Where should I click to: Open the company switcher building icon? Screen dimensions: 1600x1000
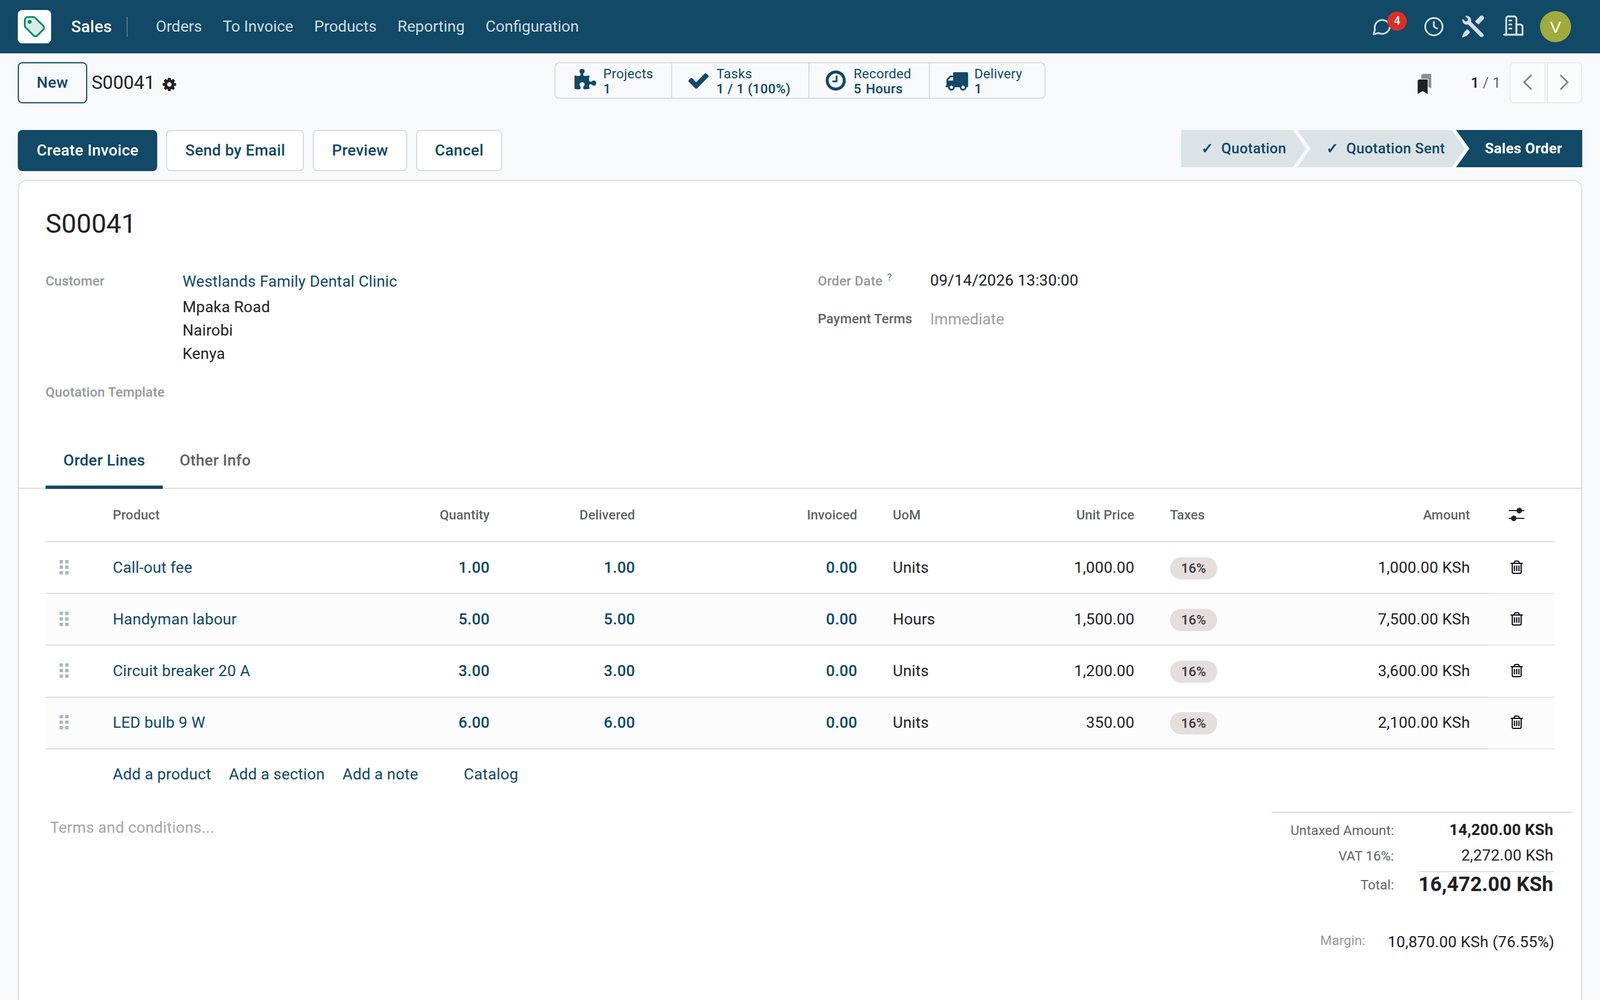pos(1513,26)
